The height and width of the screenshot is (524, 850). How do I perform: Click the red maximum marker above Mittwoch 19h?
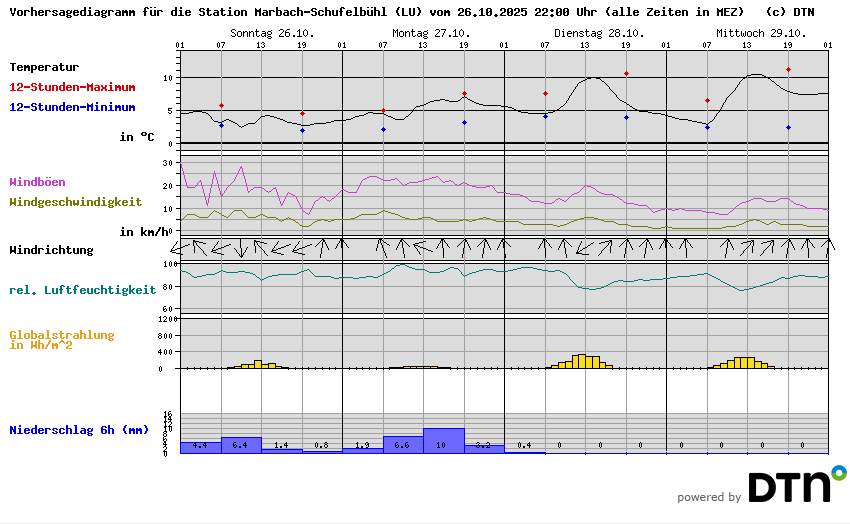(788, 70)
